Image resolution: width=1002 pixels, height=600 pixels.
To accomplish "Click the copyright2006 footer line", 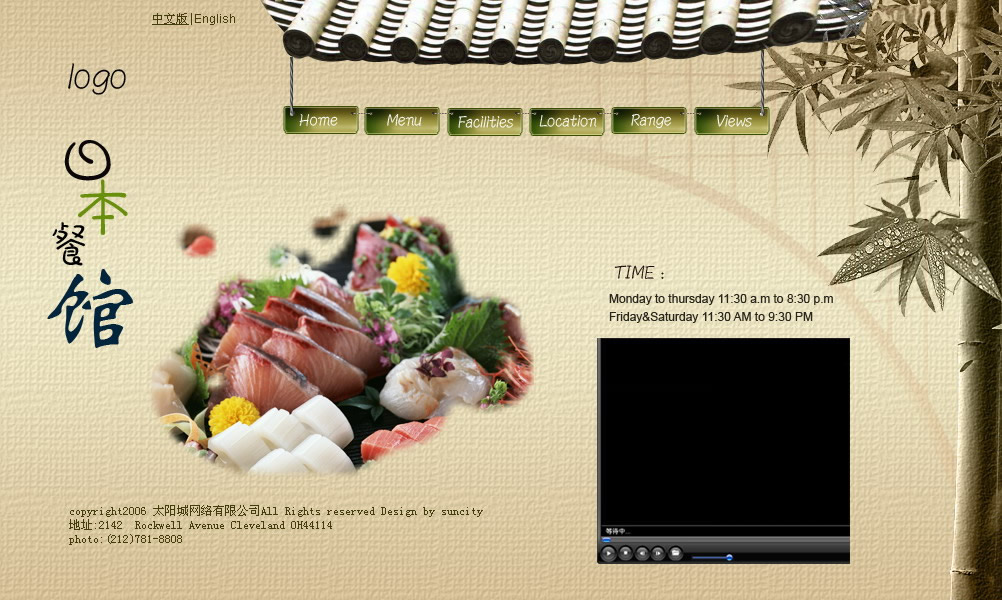I will point(276,511).
